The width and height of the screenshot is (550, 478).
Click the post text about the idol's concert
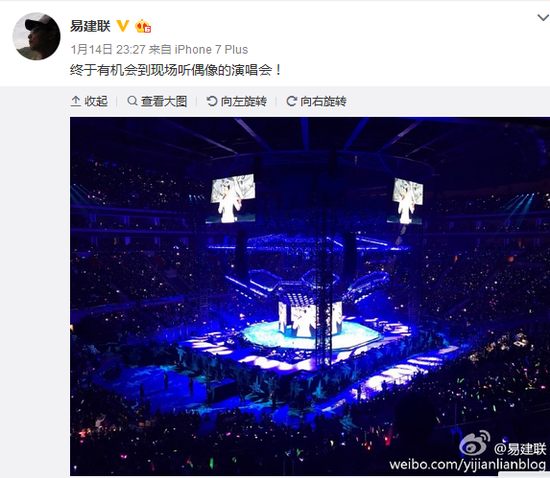(176, 70)
